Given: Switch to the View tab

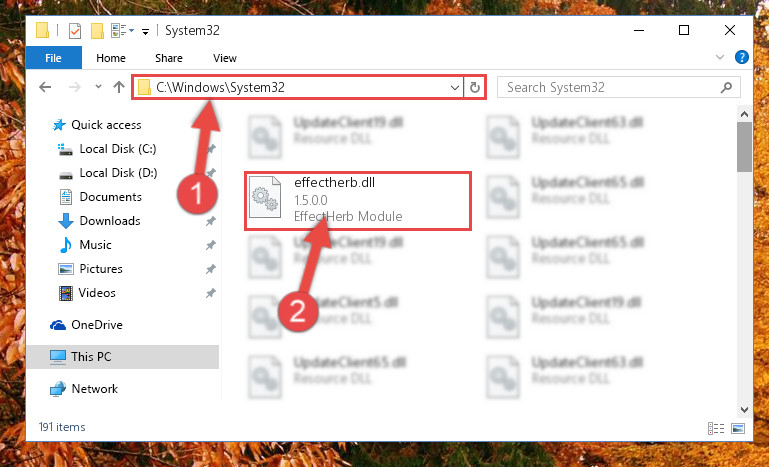Looking at the screenshot, I should (225, 58).
